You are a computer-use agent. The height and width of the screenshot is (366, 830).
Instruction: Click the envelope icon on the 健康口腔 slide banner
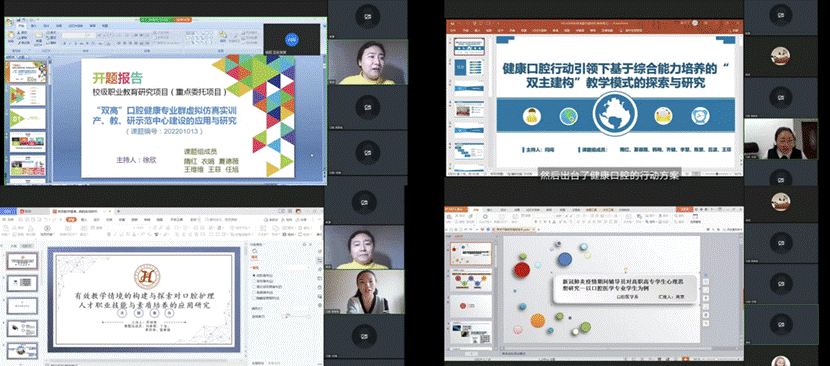(x=663, y=115)
